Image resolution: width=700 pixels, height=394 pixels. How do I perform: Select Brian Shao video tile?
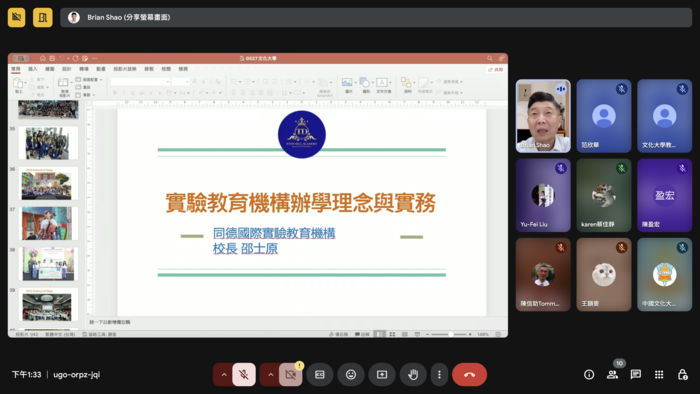point(543,116)
